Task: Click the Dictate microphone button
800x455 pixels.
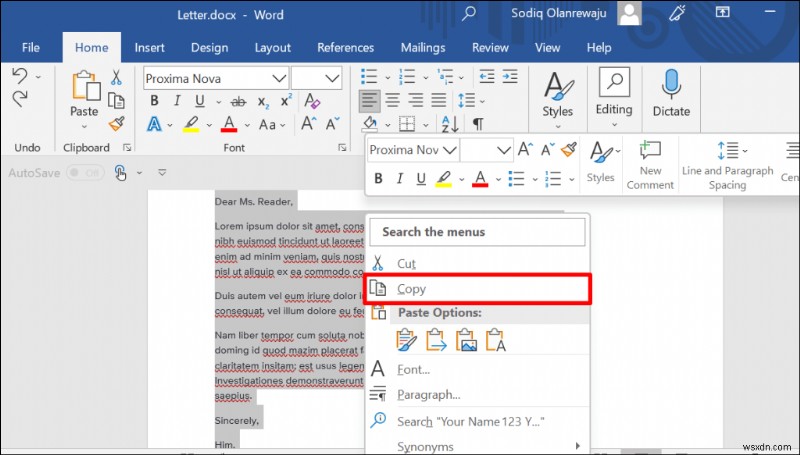Action: coord(671,94)
